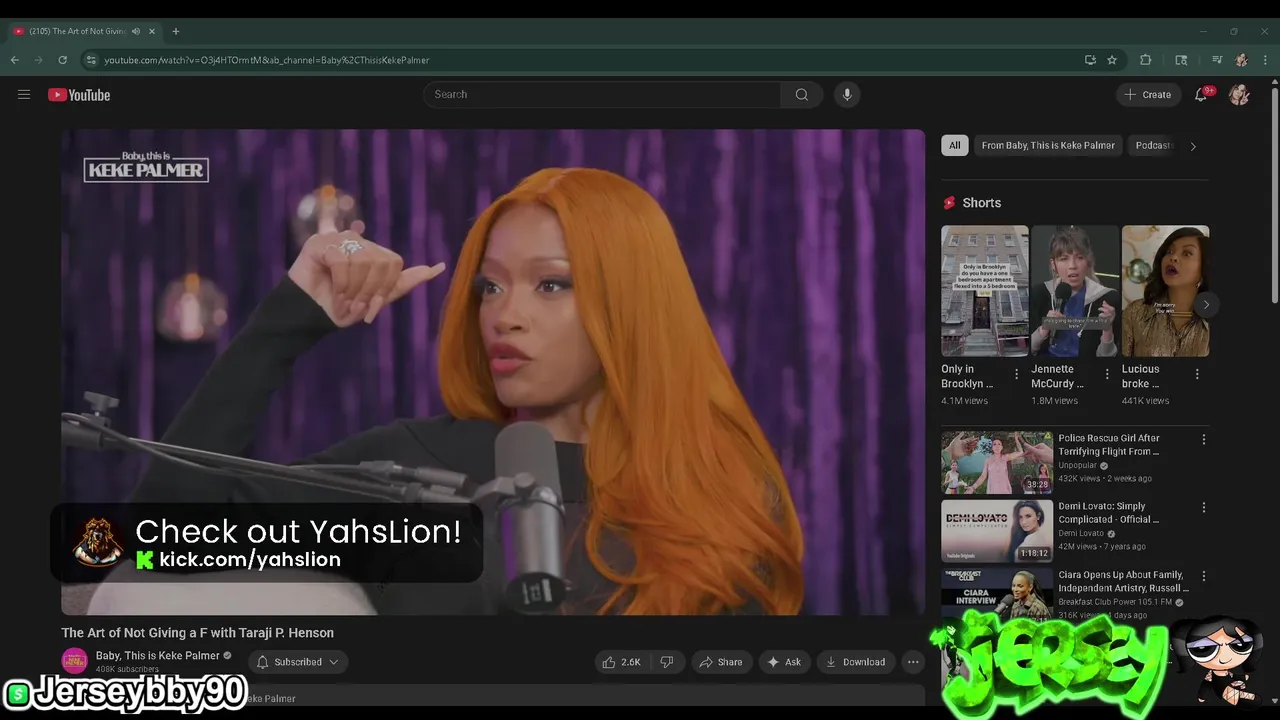Viewport: 1280px width, 720px height.
Task: Open YouTube notifications bell
Action: coord(1201,95)
